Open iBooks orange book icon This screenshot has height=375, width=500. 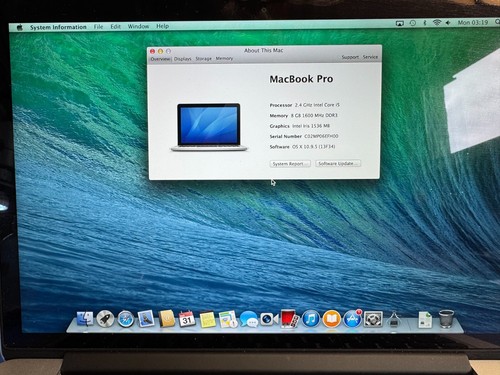331,319
